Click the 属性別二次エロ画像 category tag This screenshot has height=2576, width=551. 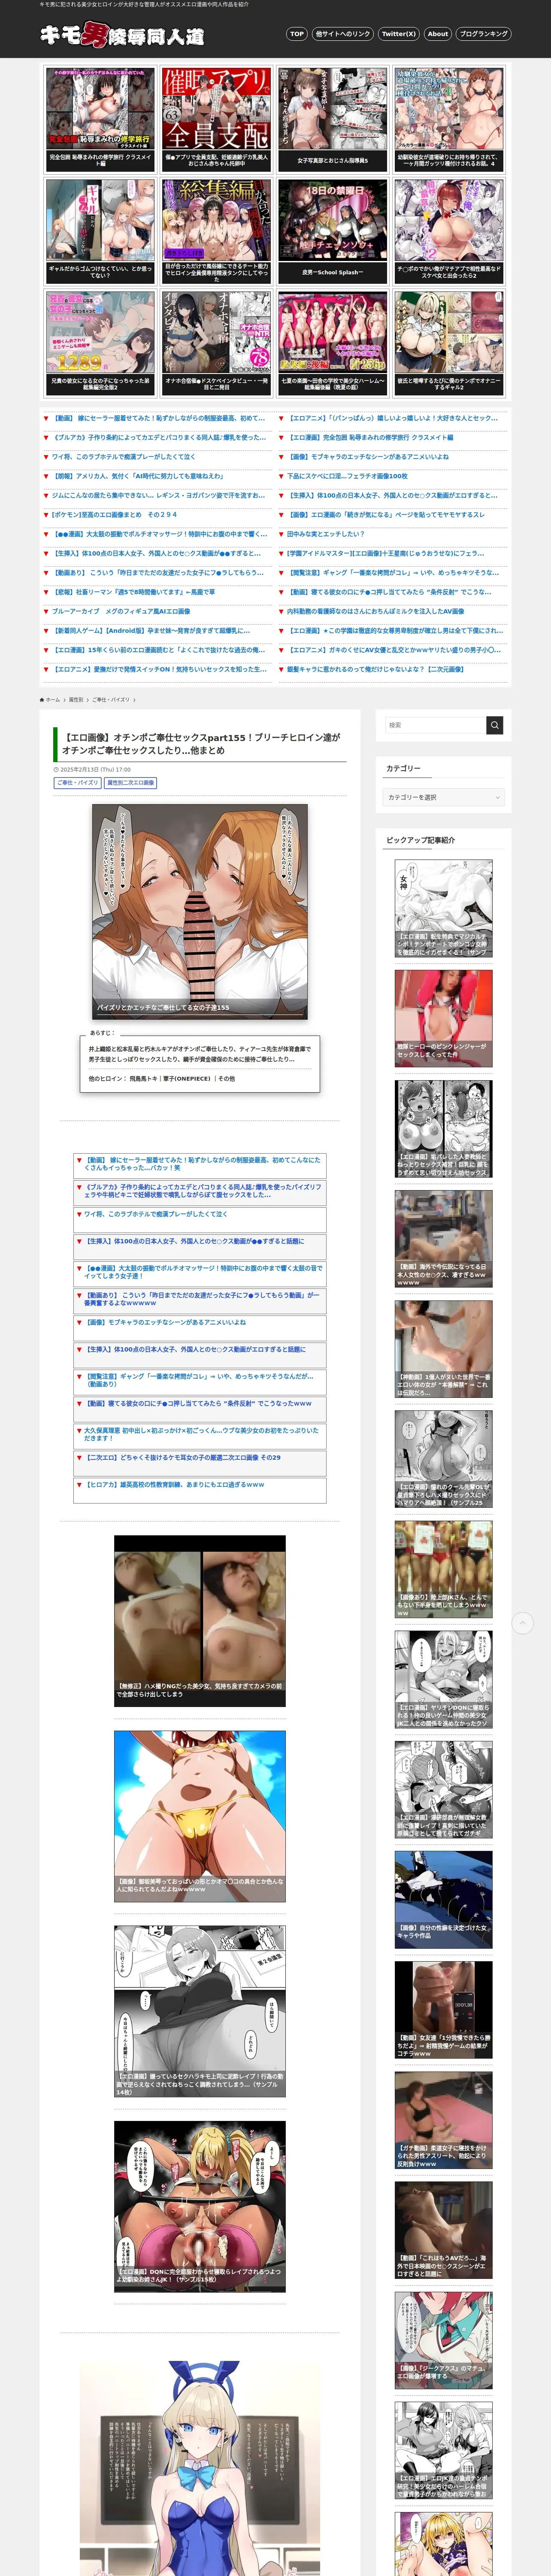pos(131,783)
